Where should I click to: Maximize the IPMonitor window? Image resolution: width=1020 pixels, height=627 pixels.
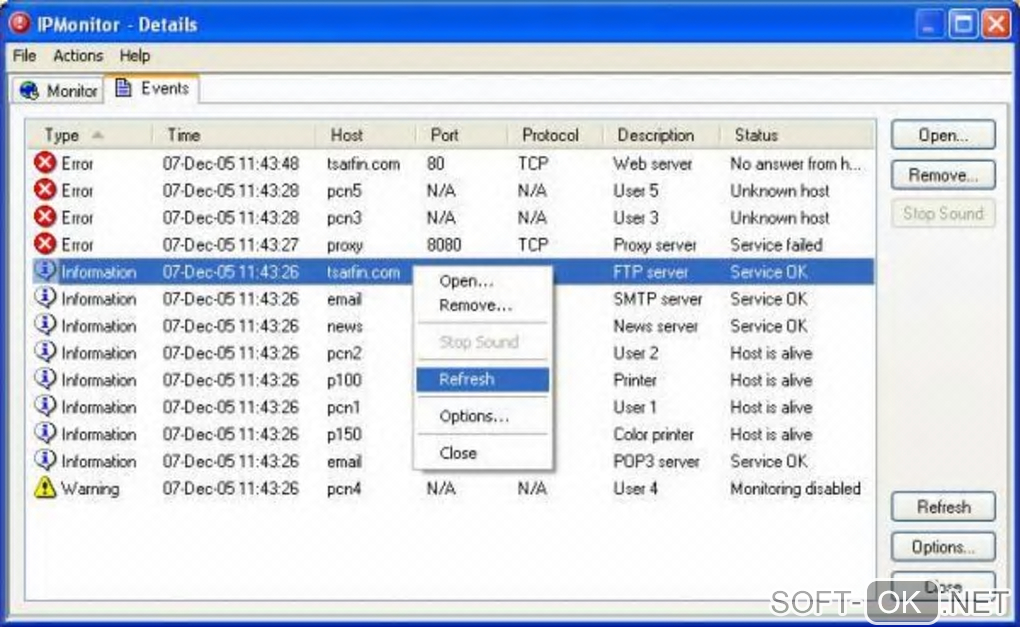[963, 25]
